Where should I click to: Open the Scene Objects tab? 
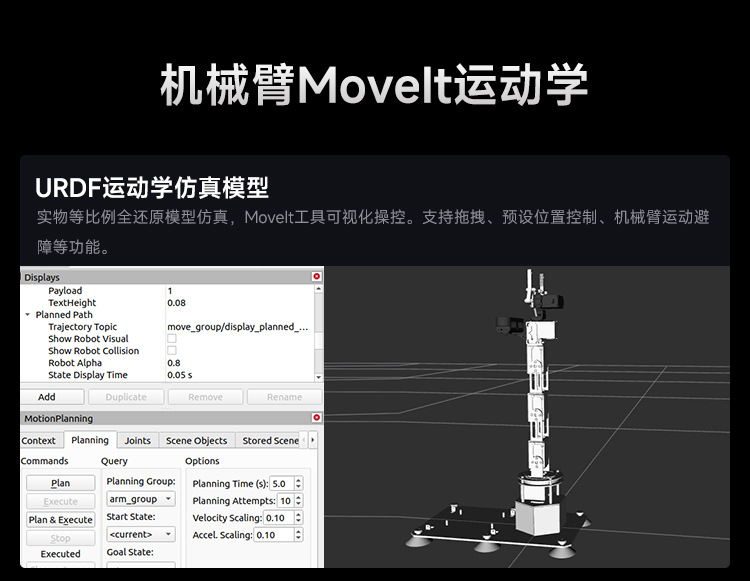click(197, 441)
